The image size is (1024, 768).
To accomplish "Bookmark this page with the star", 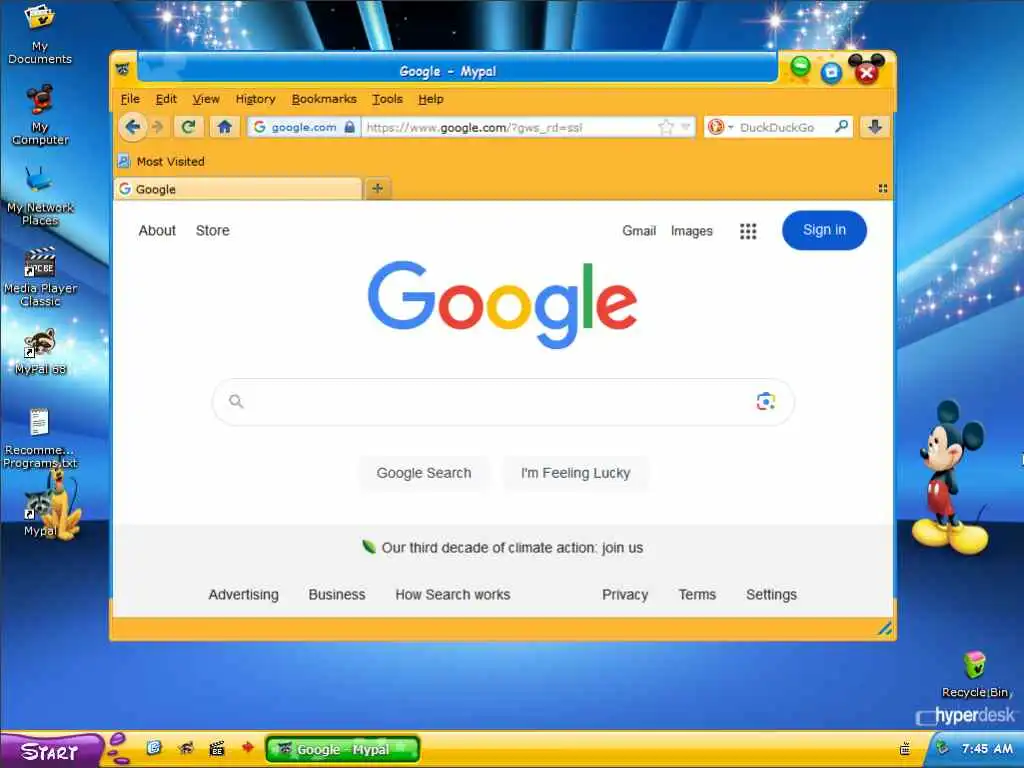I will [665, 127].
